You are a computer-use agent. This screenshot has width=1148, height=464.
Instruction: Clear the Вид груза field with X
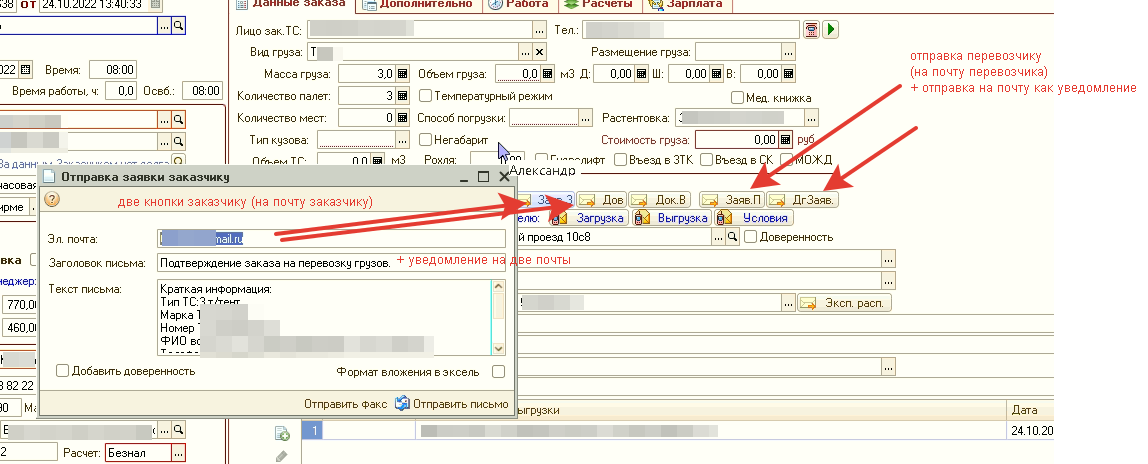pos(540,51)
